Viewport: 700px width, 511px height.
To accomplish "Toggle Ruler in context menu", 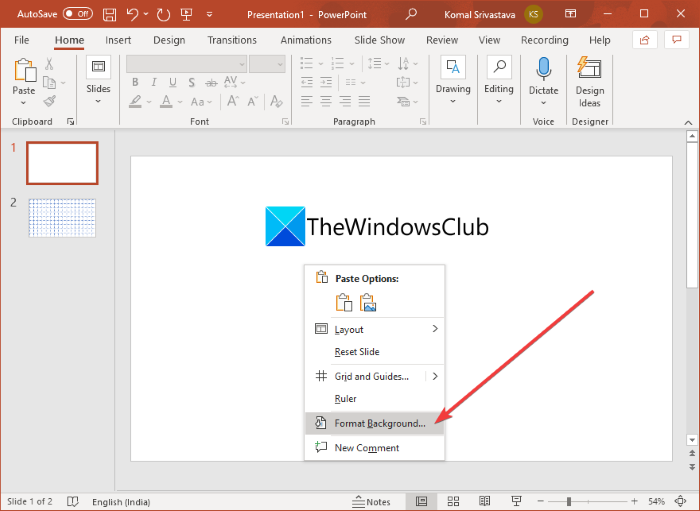I will (x=374, y=399).
